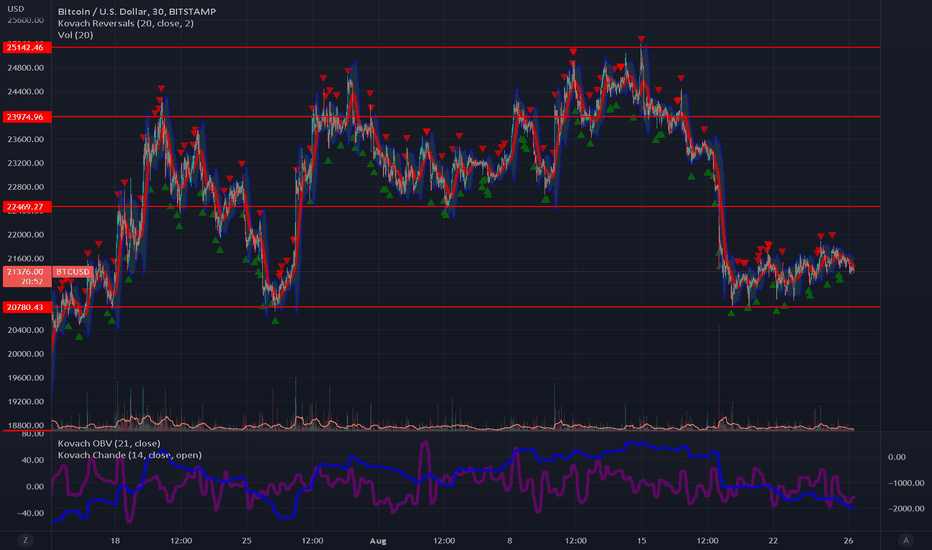Screen dimensions: 932x550
Task: Select the horizontal line at 22469.27
Action: (465, 206)
